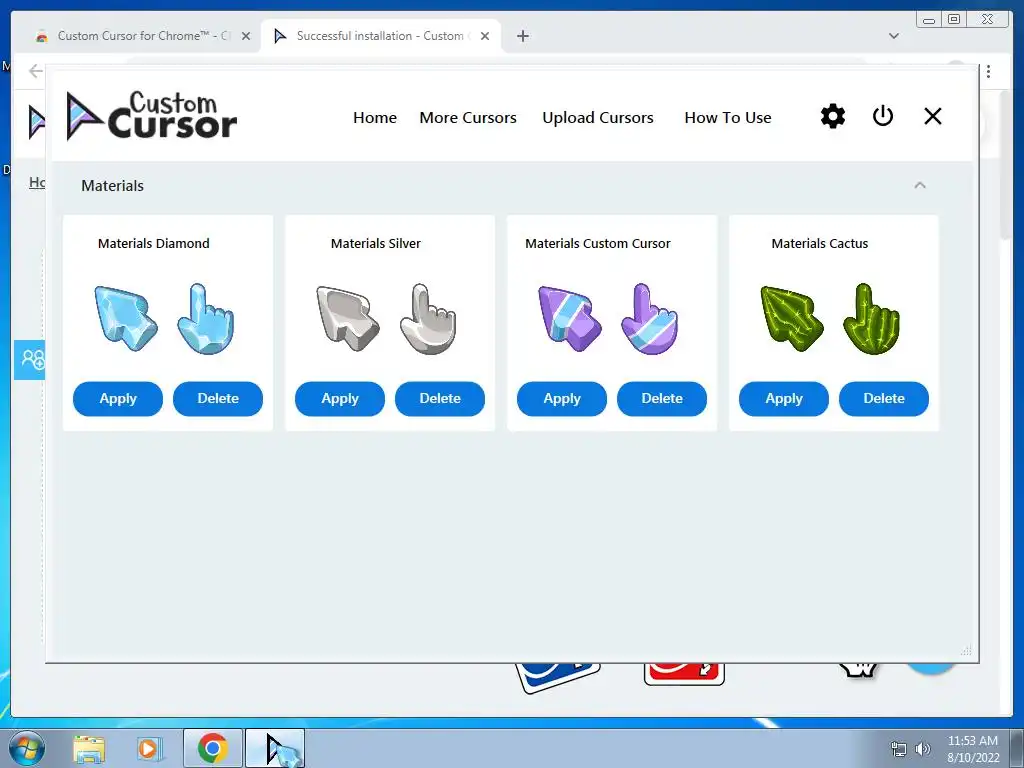Select the purple striped hand pointer image
The image size is (1024, 768).
click(x=650, y=319)
